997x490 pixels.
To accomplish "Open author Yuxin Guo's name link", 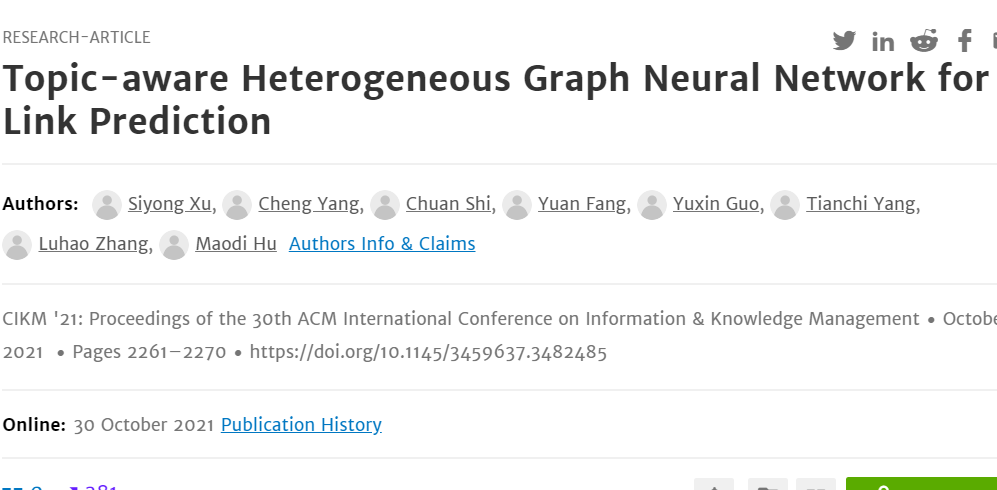I will [x=716, y=204].
